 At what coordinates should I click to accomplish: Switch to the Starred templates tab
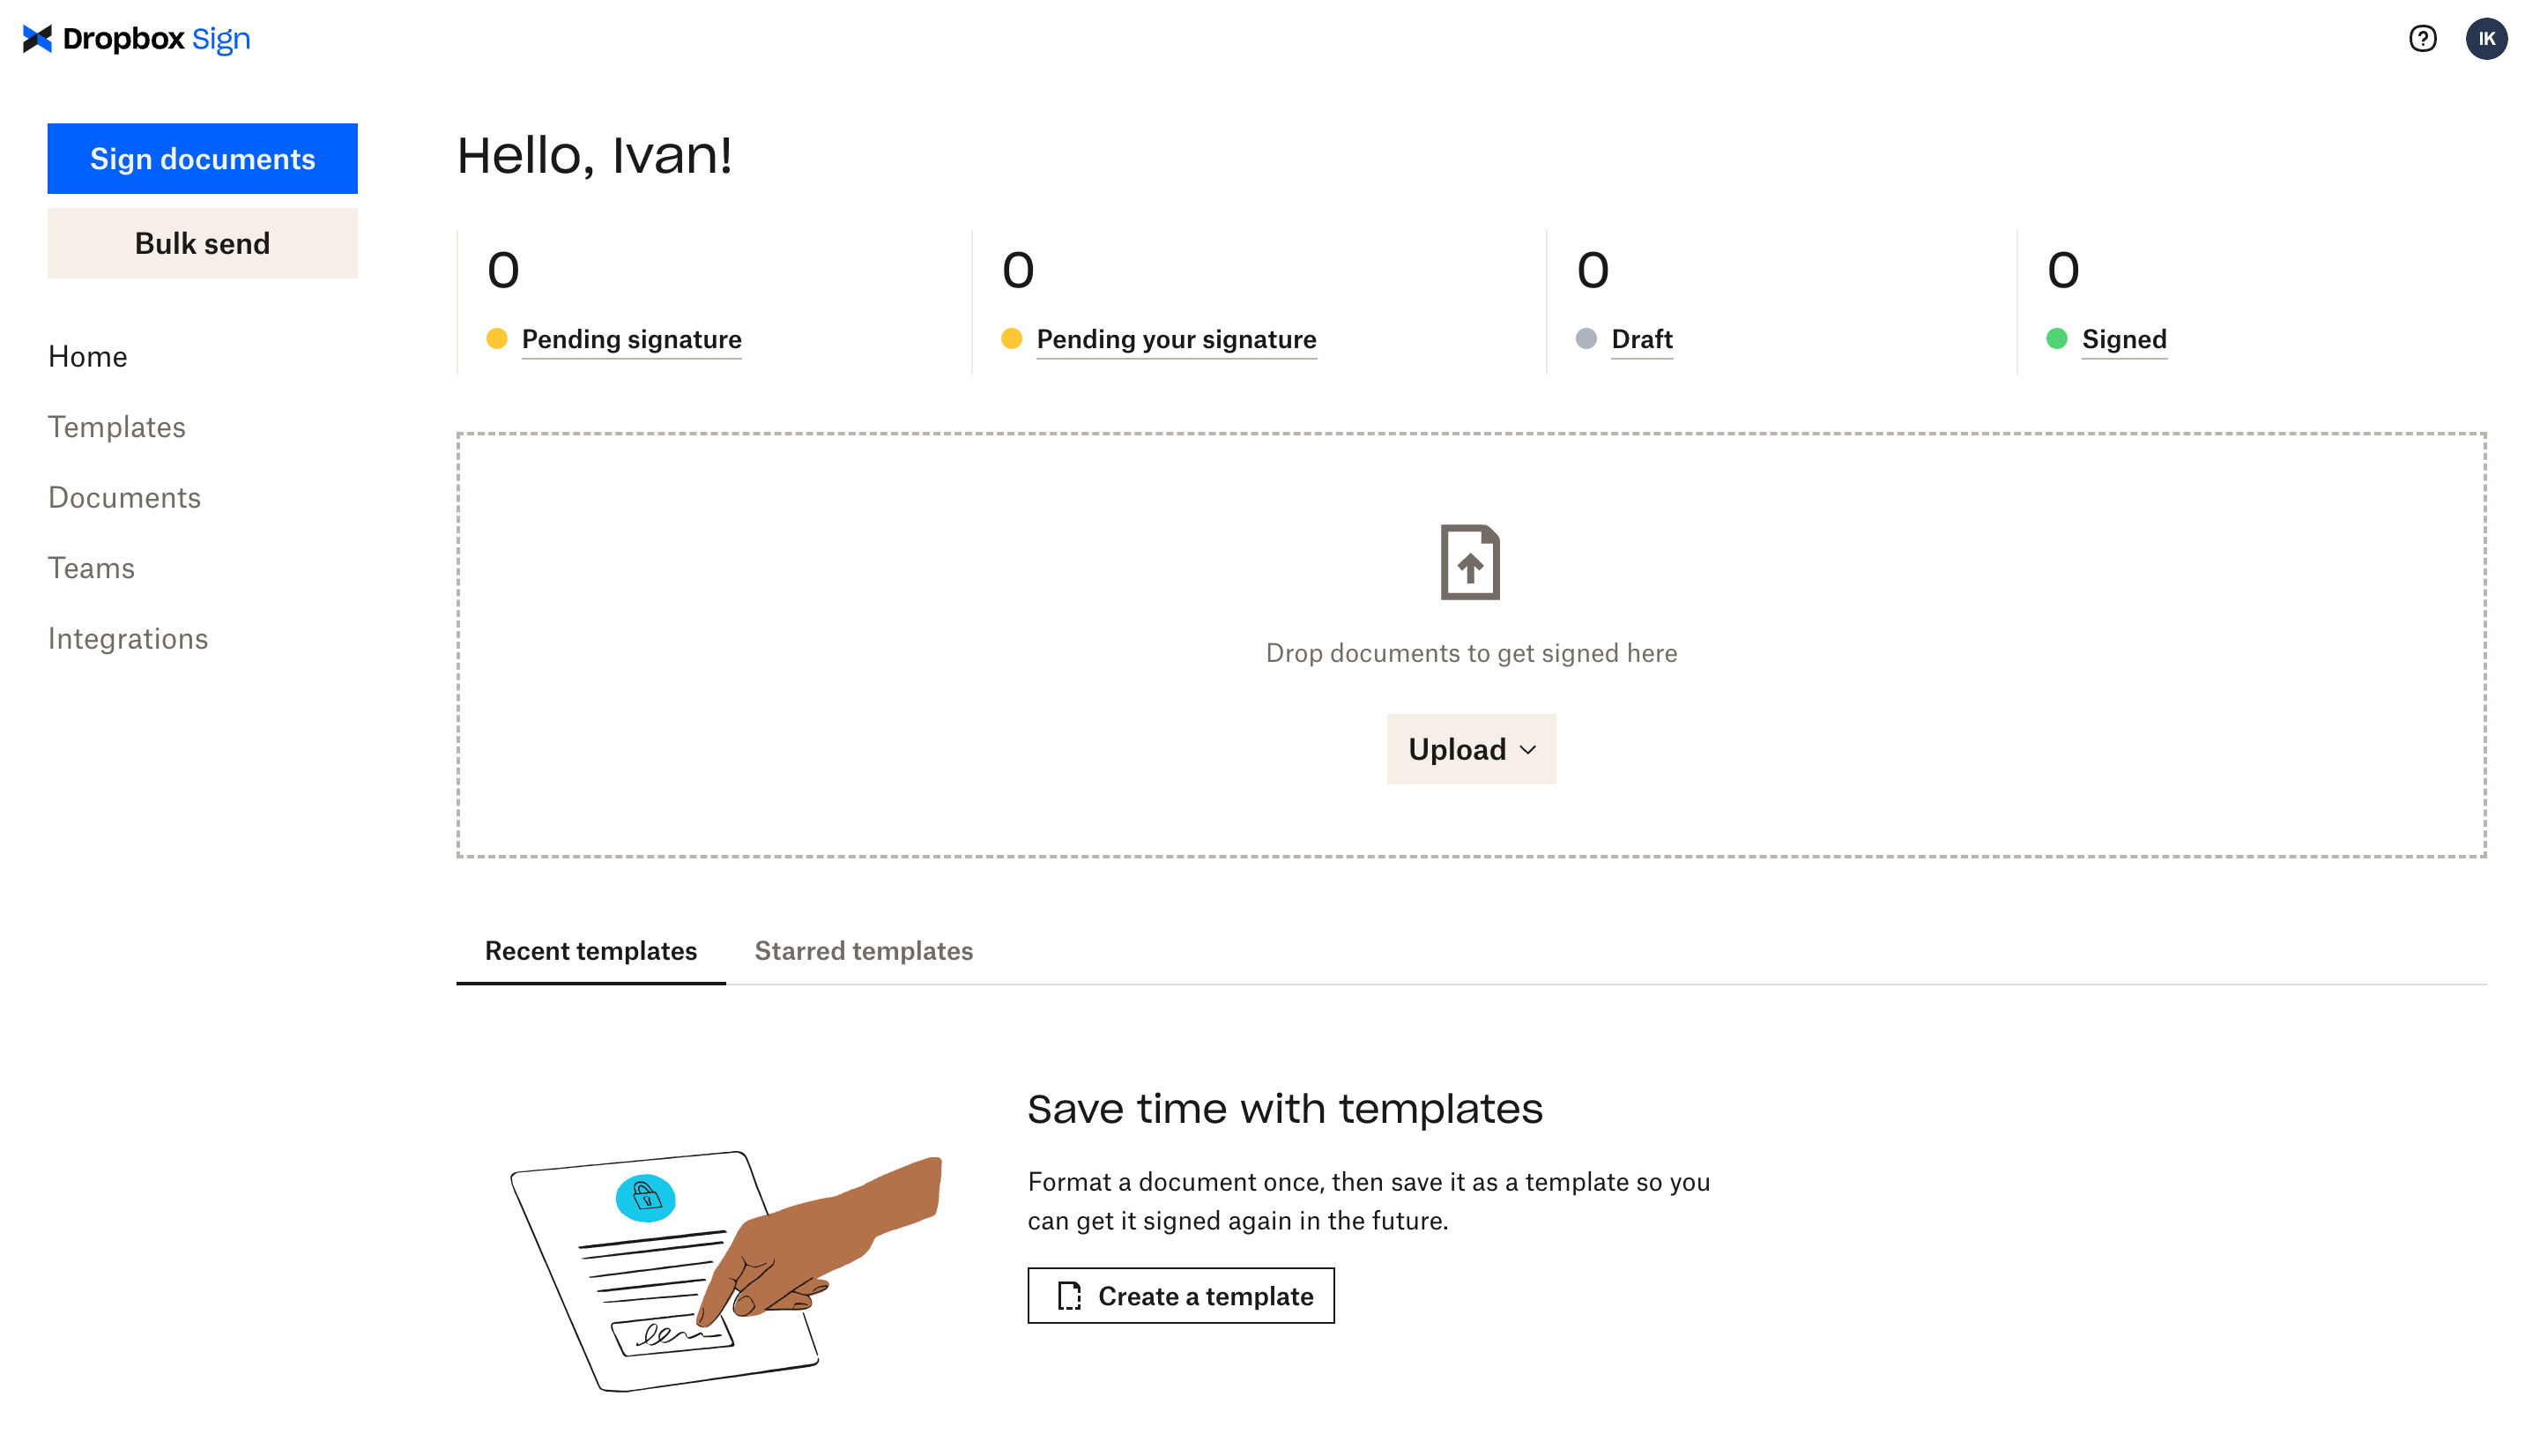(x=865, y=950)
